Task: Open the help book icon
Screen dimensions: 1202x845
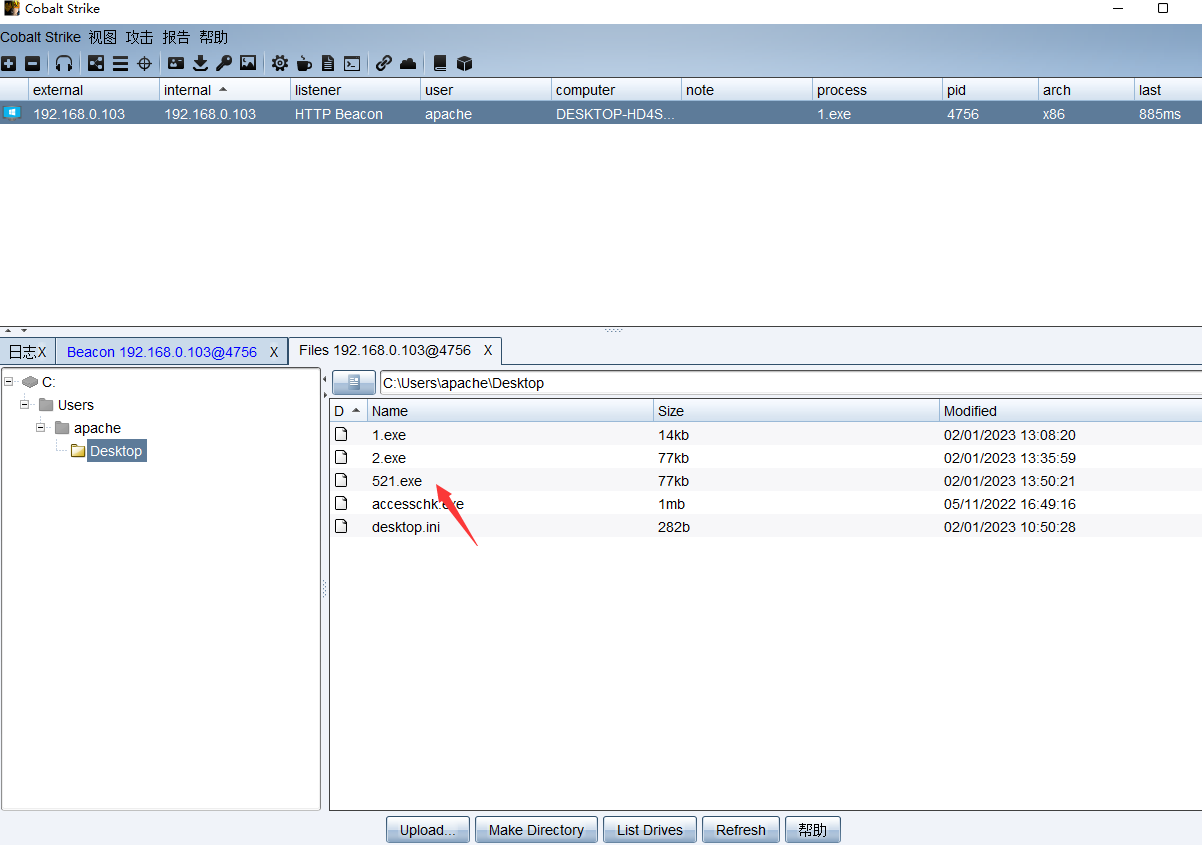Action: [440, 63]
